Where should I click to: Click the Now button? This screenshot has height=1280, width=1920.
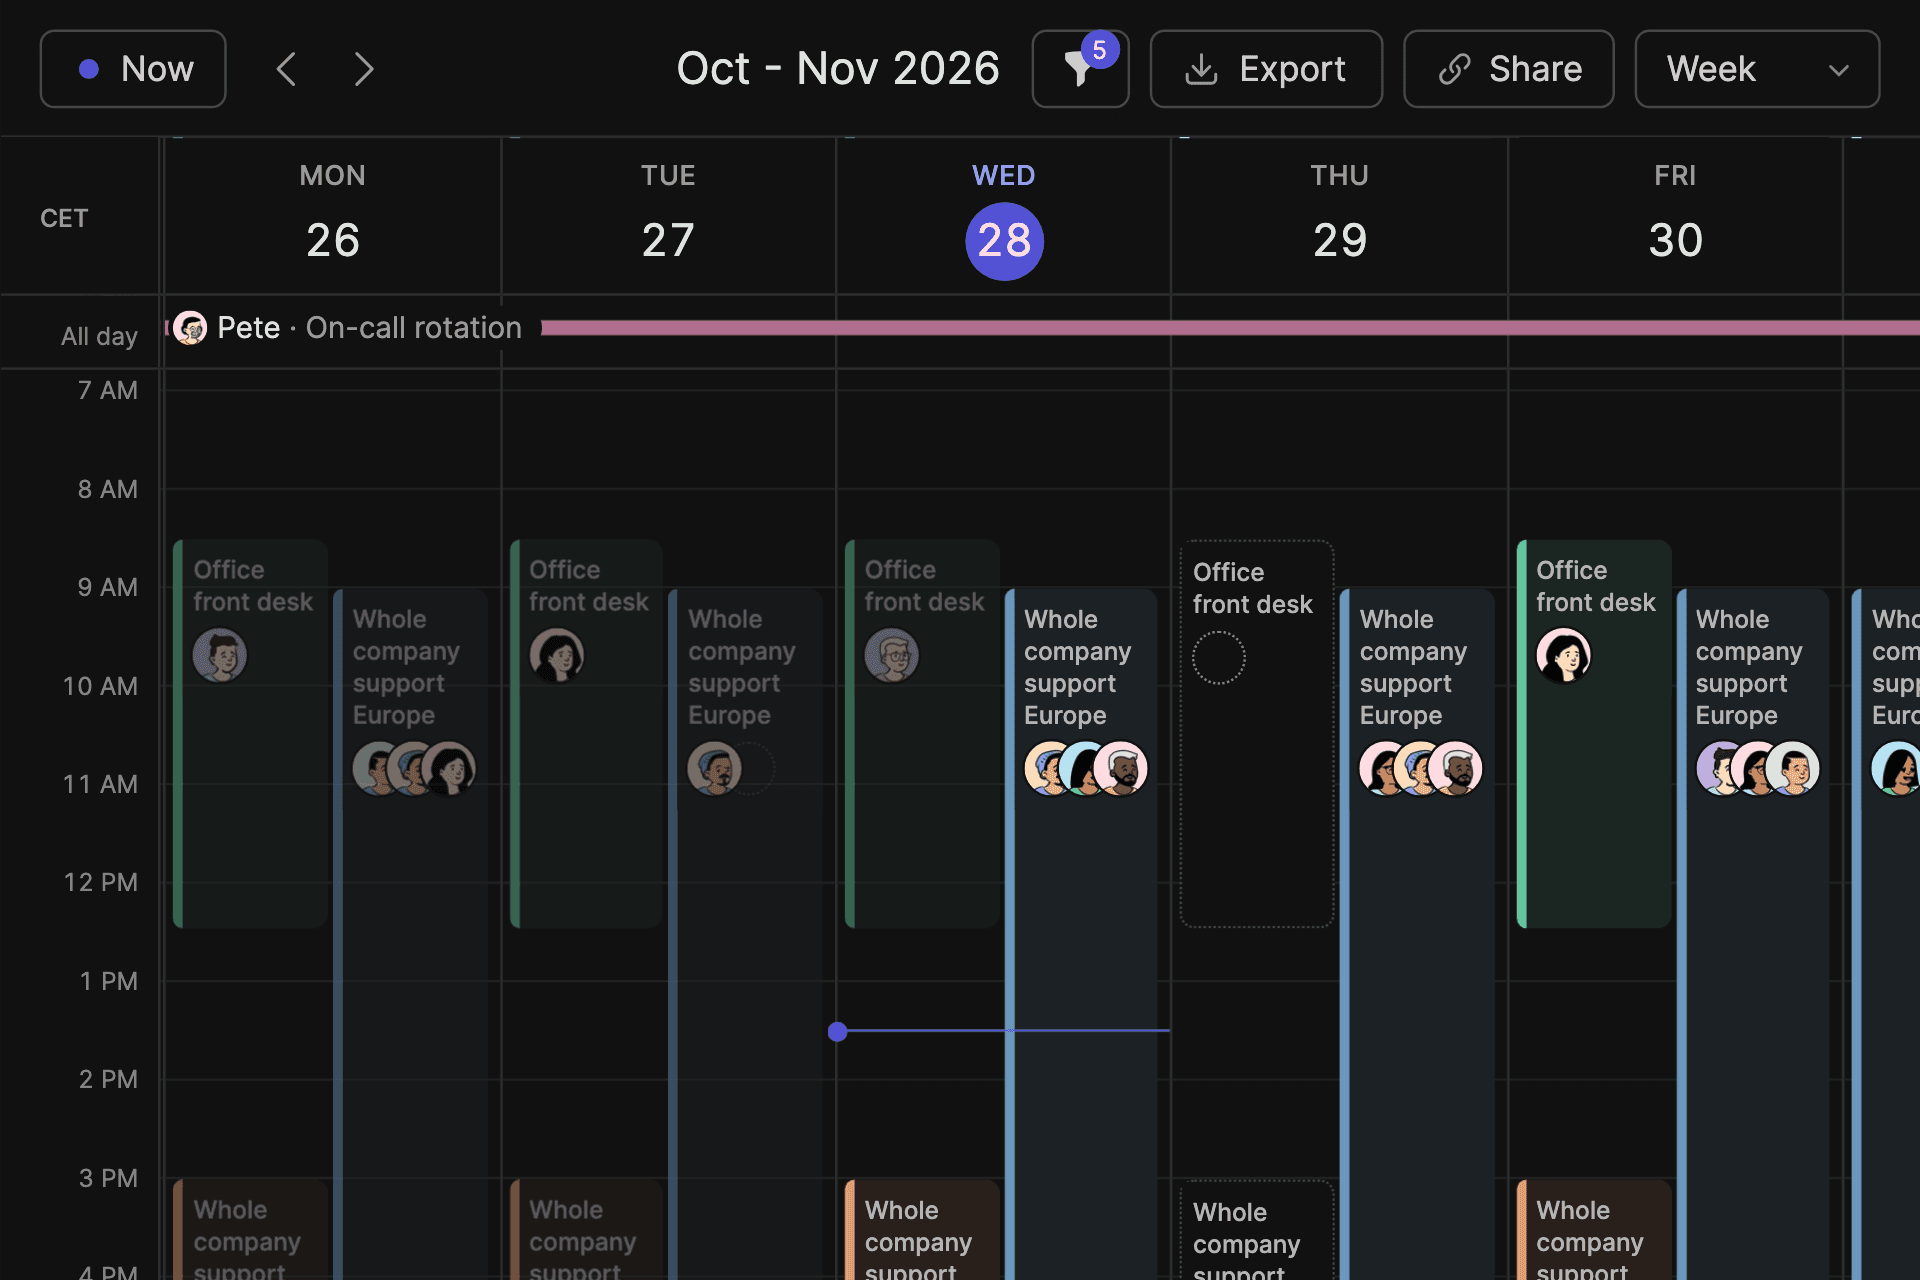click(133, 69)
